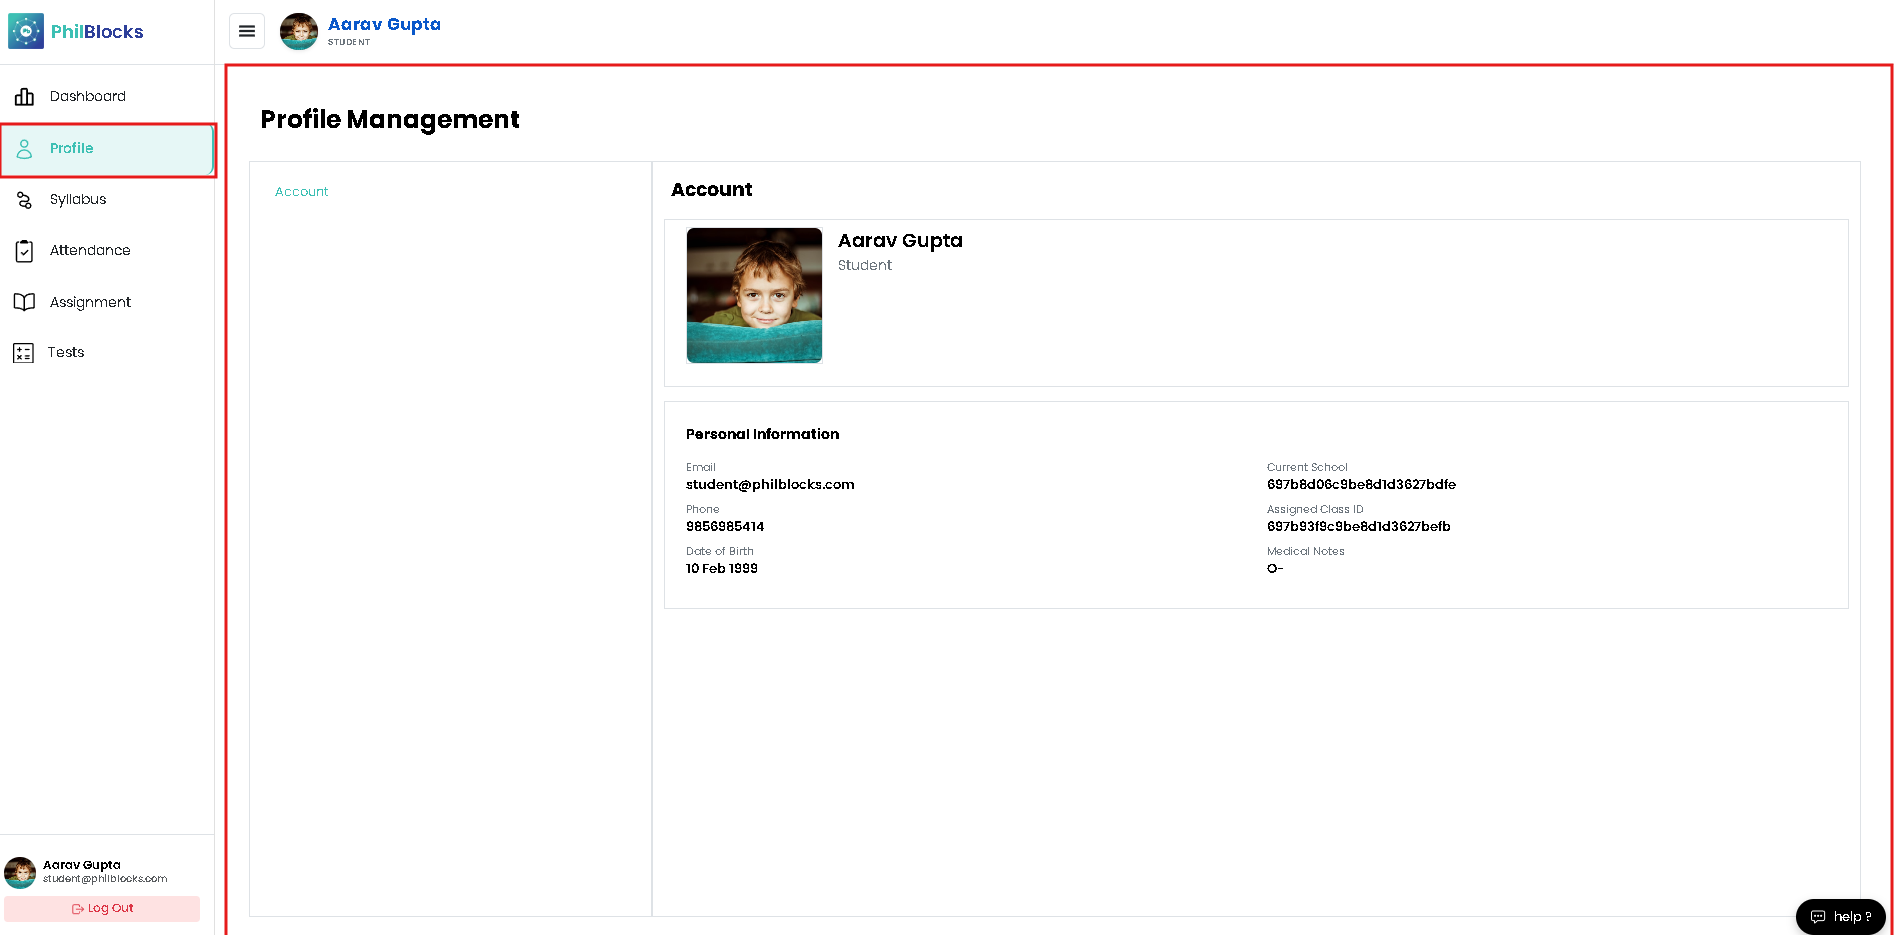This screenshot has height=935, width=1894.
Task: Click the email student@philblocks.com in Personal Information
Action: 770,485
